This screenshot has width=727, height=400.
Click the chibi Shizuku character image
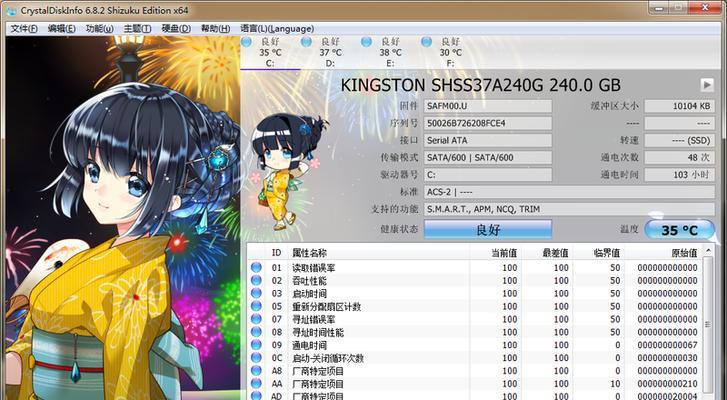(x=289, y=172)
